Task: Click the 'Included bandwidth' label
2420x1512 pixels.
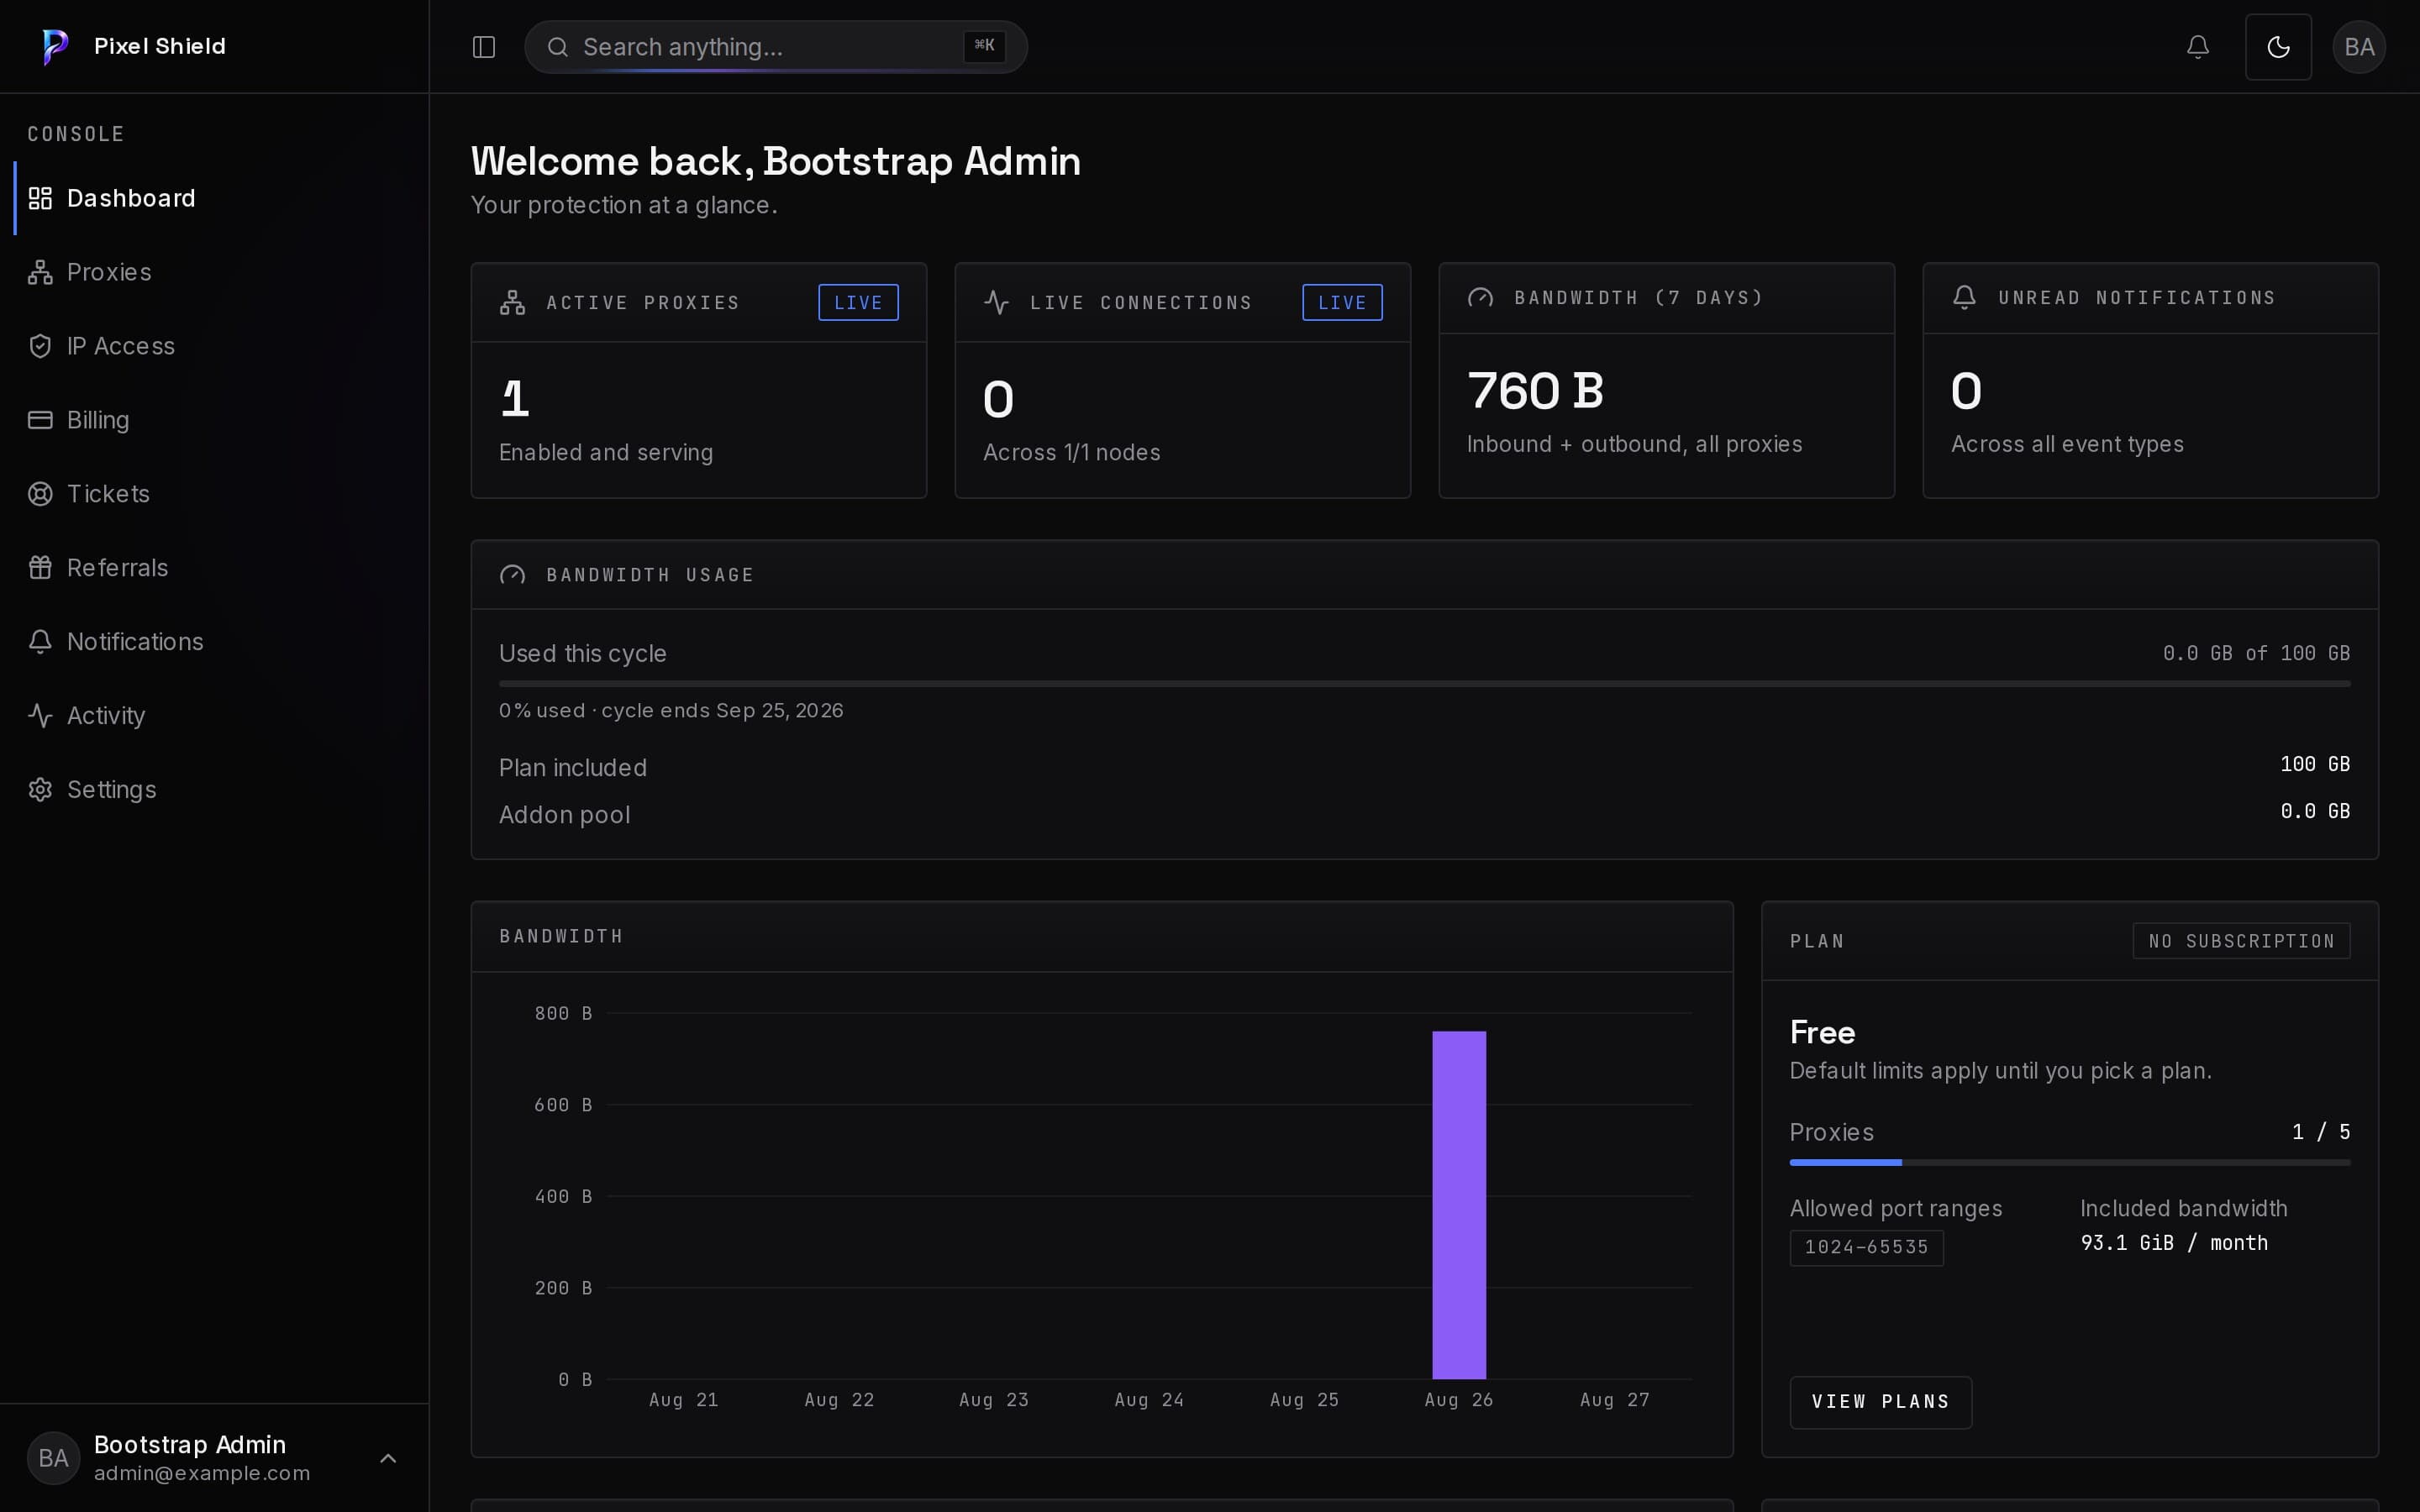Action: pos(2184,1209)
